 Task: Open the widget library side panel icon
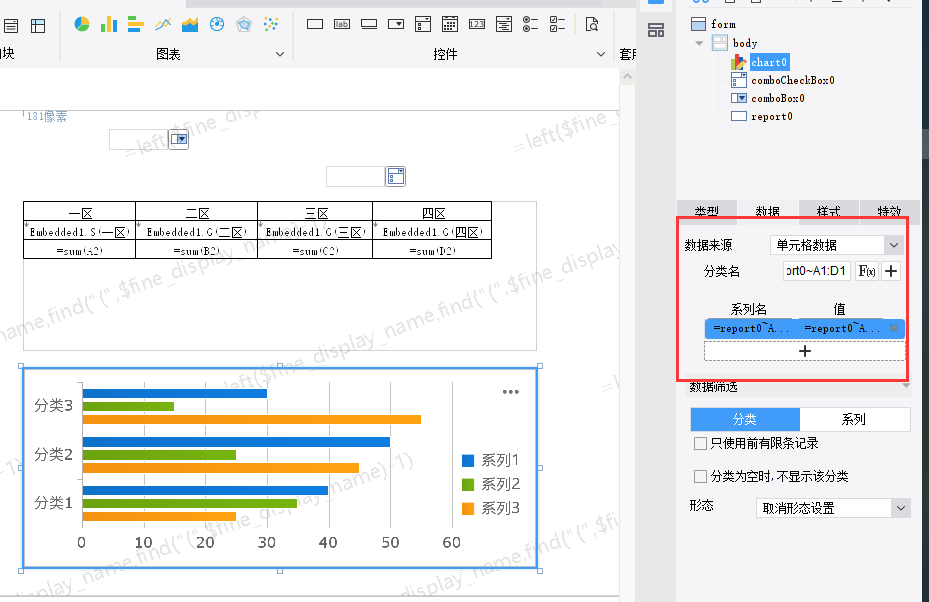tap(656, 30)
